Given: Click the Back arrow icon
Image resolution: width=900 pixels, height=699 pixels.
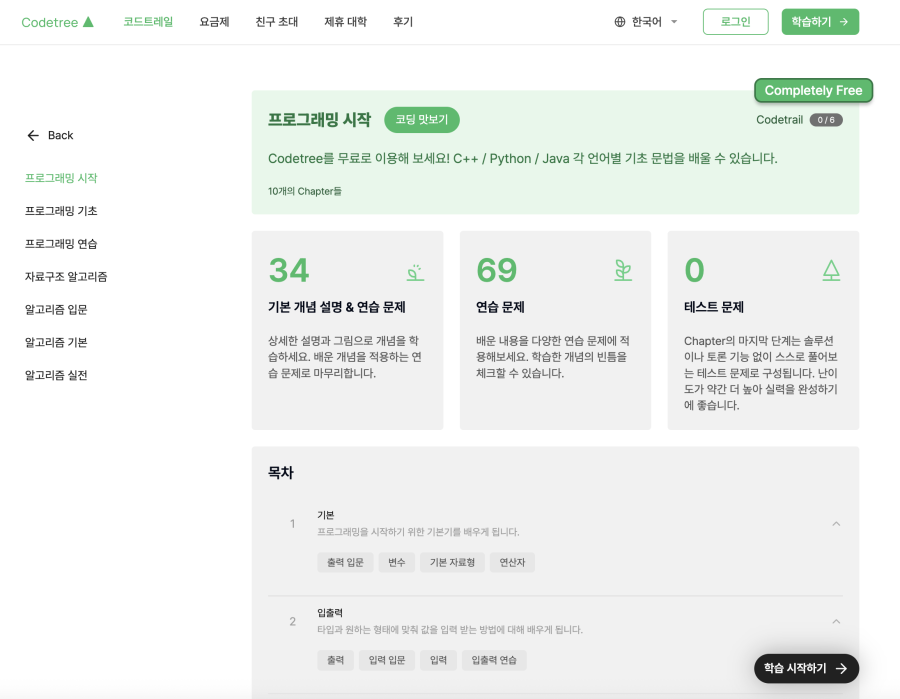Looking at the screenshot, I should tap(33, 135).
